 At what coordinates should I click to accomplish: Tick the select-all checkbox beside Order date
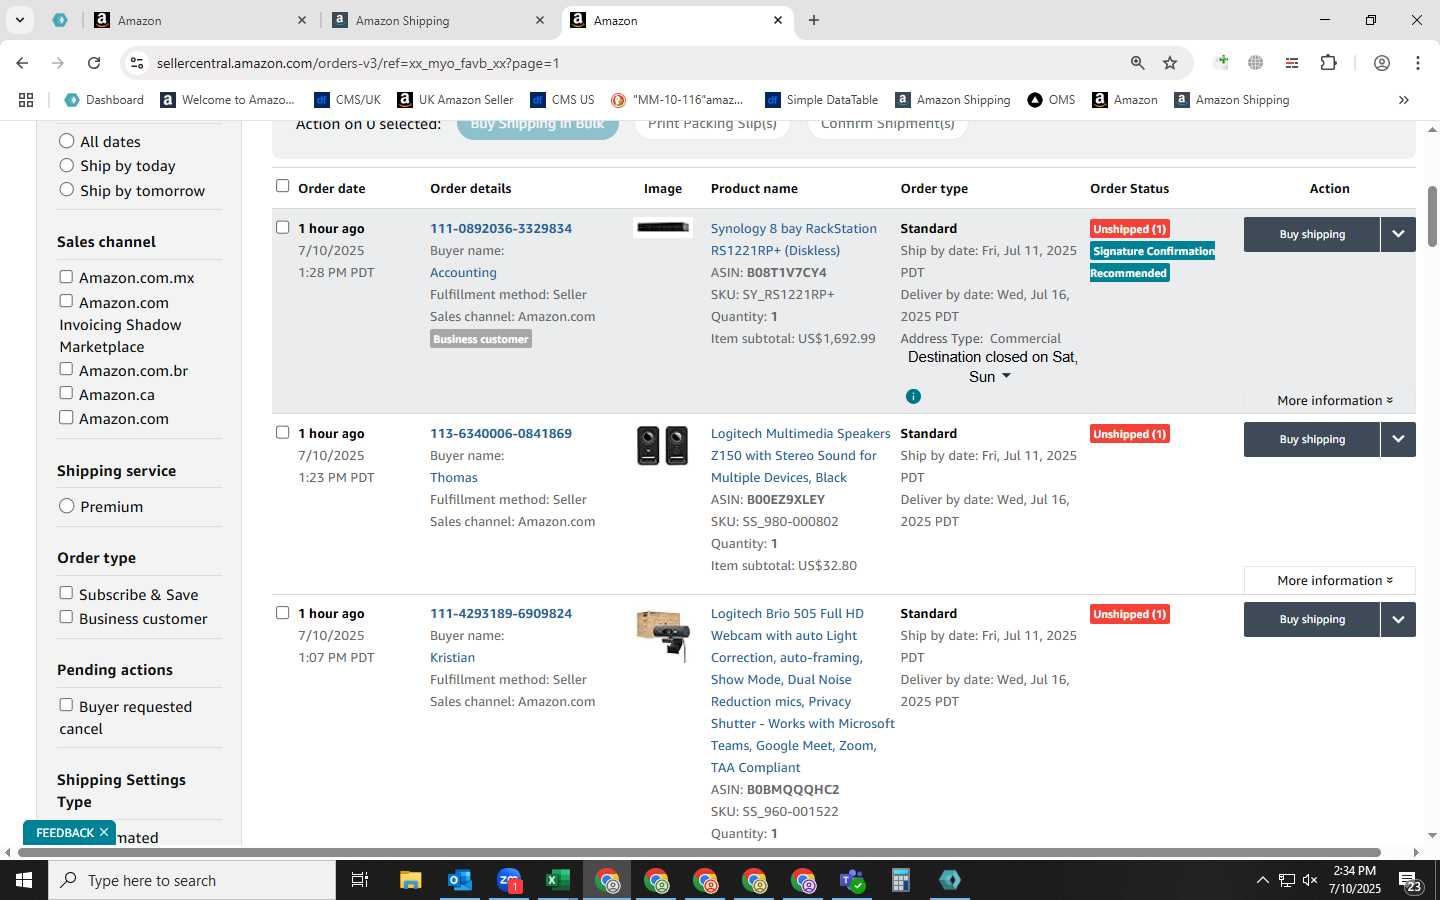pyautogui.click(x=282, y=186)
